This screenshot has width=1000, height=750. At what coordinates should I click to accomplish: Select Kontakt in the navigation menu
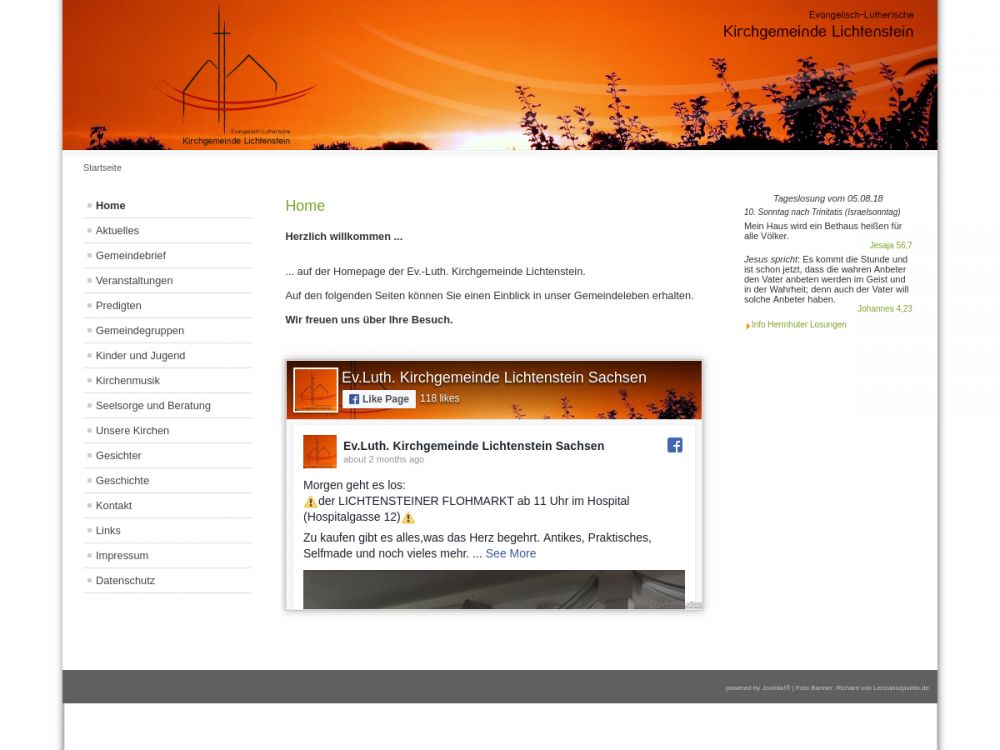[x=113, y=505]
